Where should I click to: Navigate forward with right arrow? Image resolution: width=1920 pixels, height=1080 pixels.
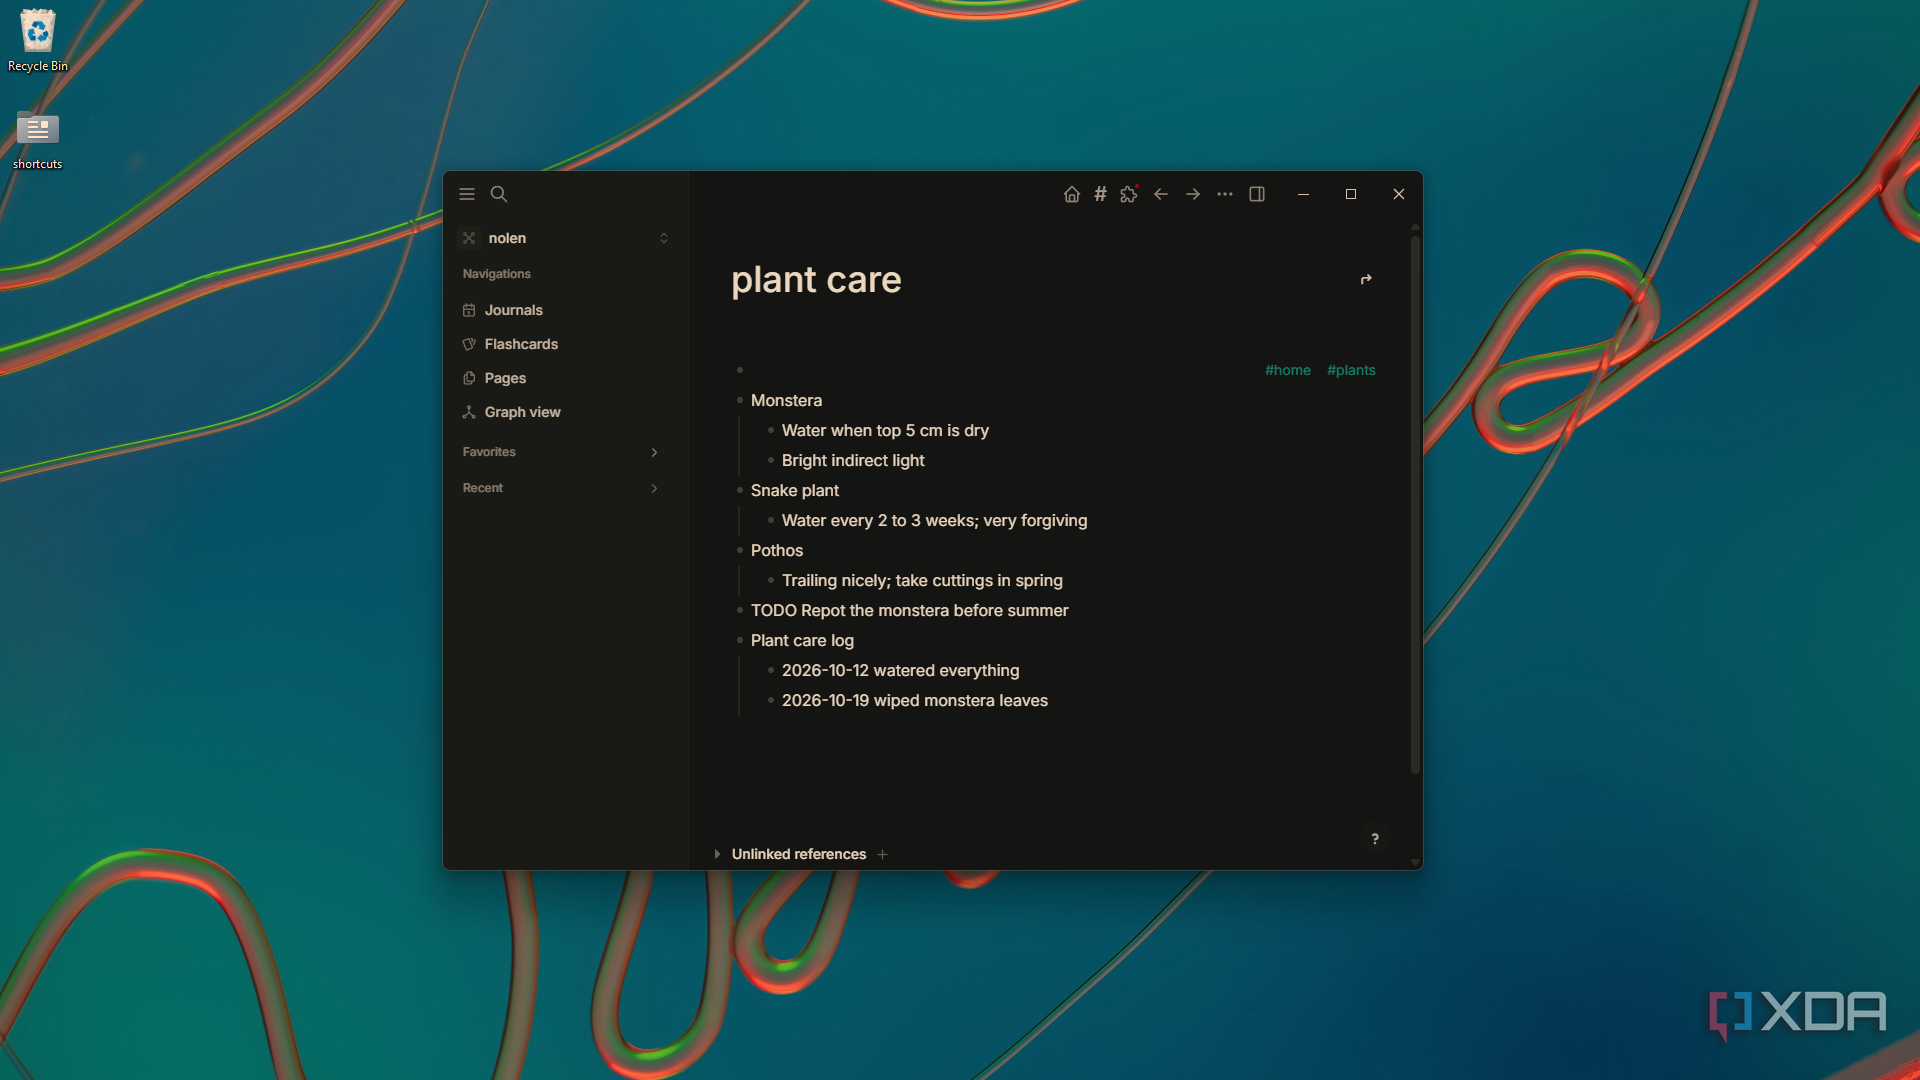[1193, 194]
